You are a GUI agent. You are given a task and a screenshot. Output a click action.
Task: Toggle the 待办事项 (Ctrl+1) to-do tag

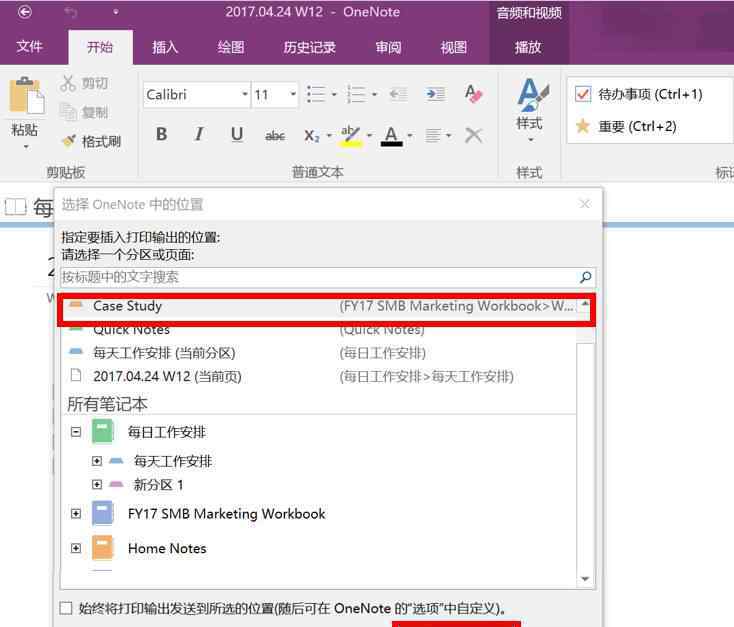(639, 94)
